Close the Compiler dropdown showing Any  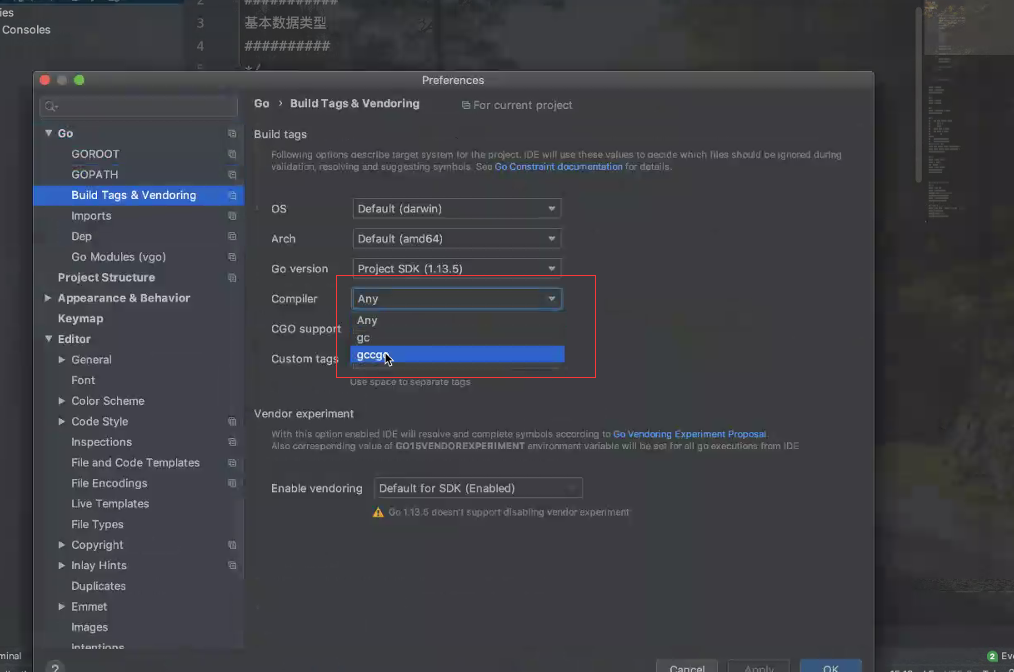(x=457, y=299)
